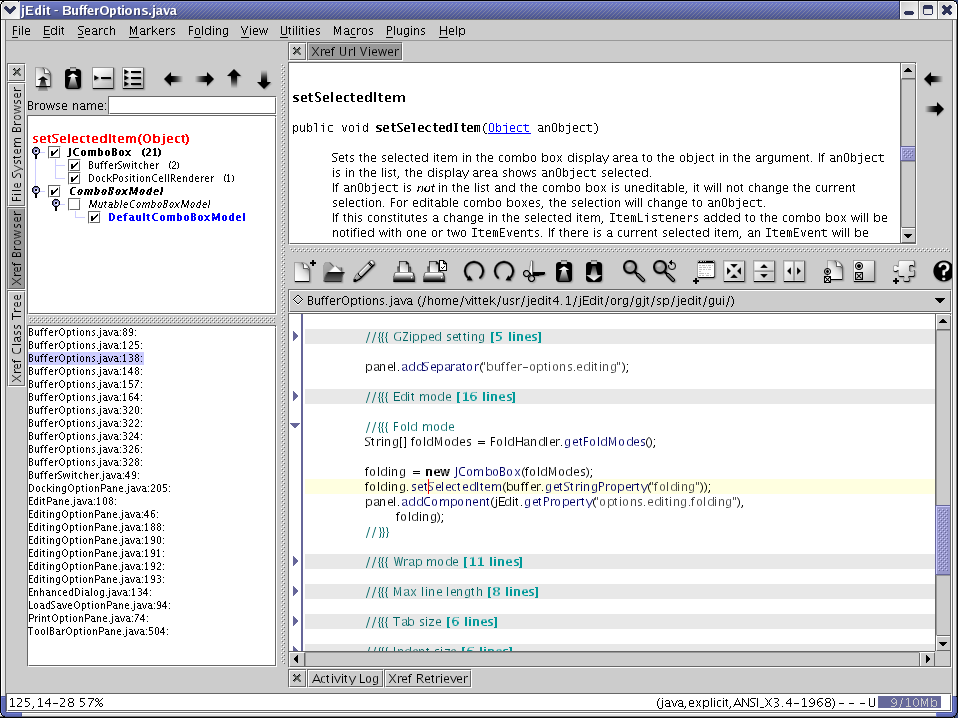958x718 pixels.
Task: Click the new file icon in editor toolbar
Action: click(x=304, y=271)
